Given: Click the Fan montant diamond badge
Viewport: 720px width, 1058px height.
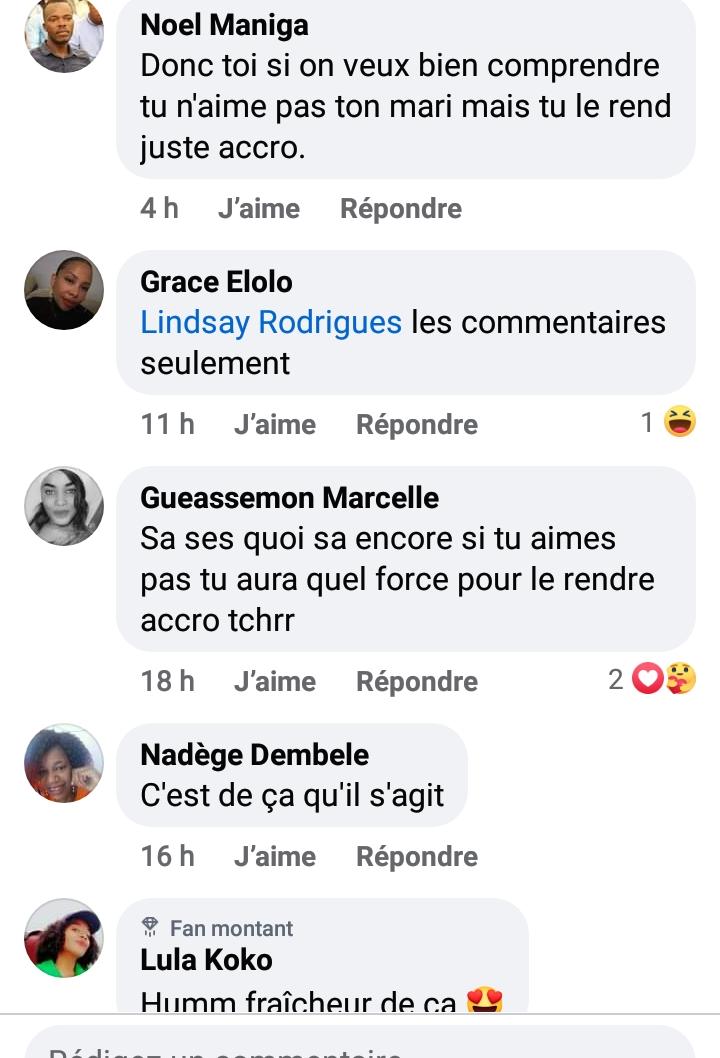Looking at the screenshot, I should 151,928.
